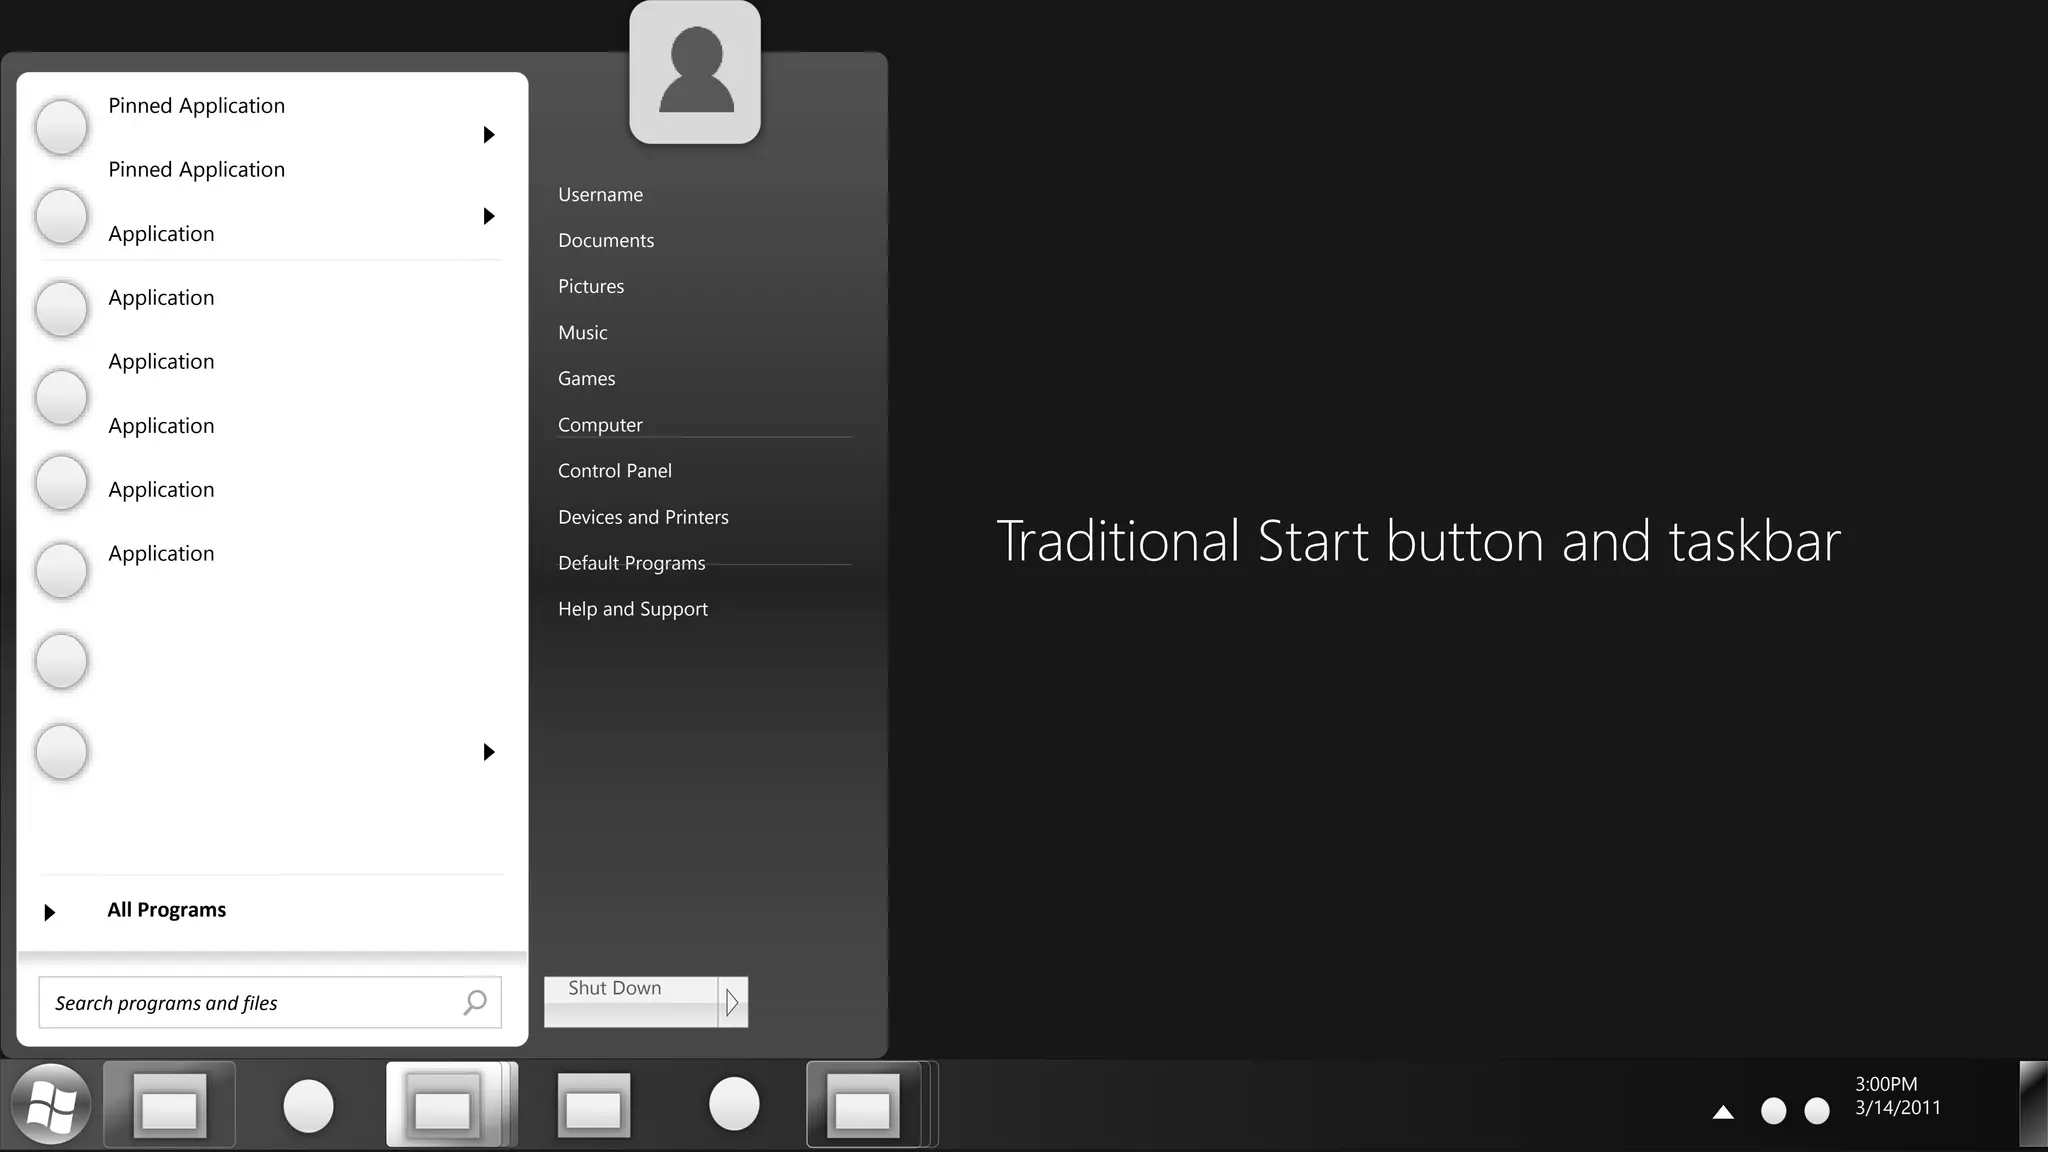
Task: Open Help and Support
Action: (632, 609)
